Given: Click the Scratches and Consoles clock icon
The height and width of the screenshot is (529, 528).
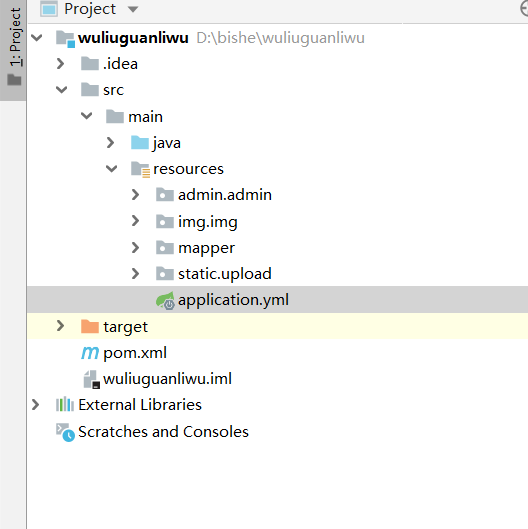Looking at the screenshot, I should click(65, 432).
